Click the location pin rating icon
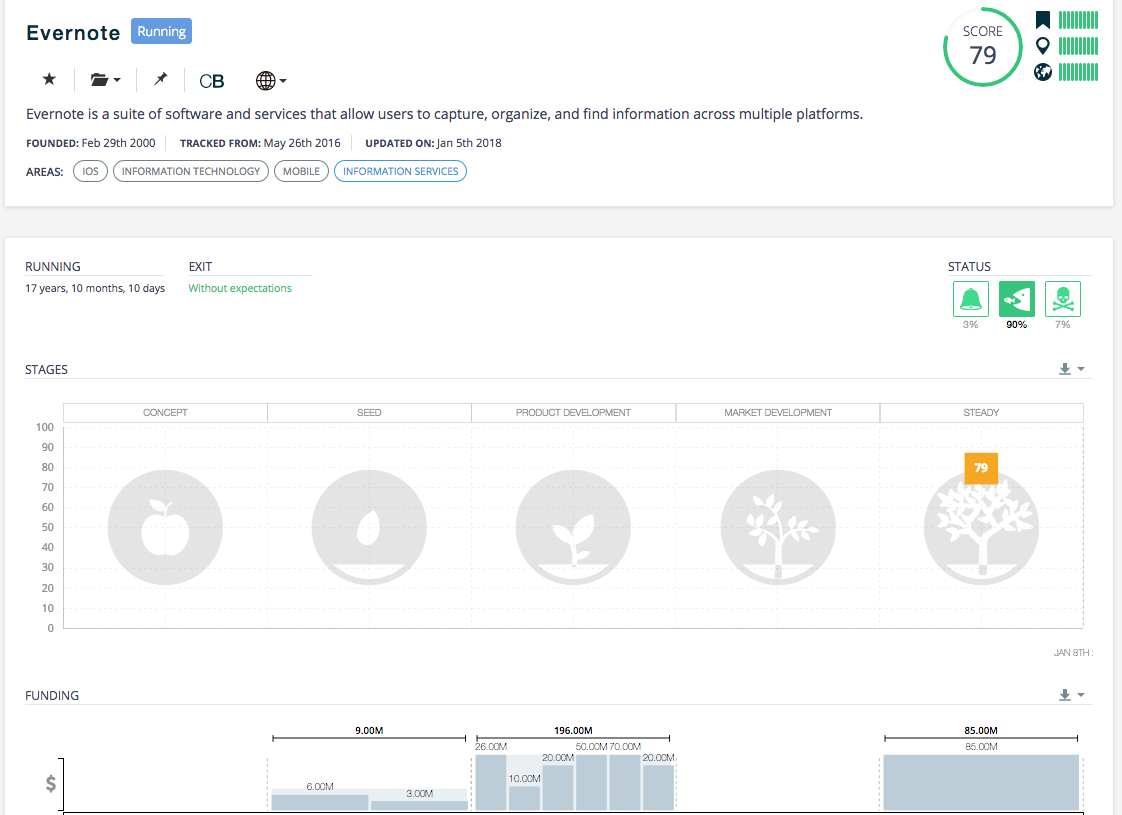Image resolution: width=1122 pixels, height=815 pixels. [x=1043, y=46]
